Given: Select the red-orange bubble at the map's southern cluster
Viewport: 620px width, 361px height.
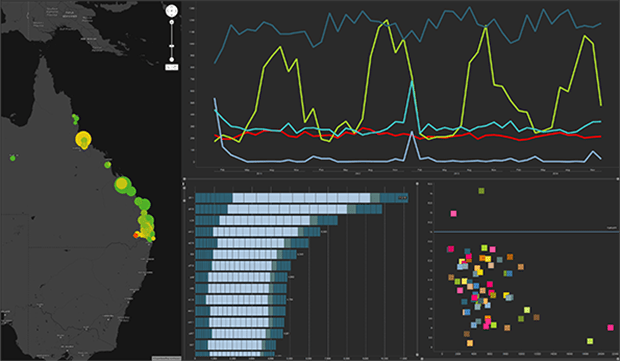Looking at the screenshot, I should coord(136,235).
